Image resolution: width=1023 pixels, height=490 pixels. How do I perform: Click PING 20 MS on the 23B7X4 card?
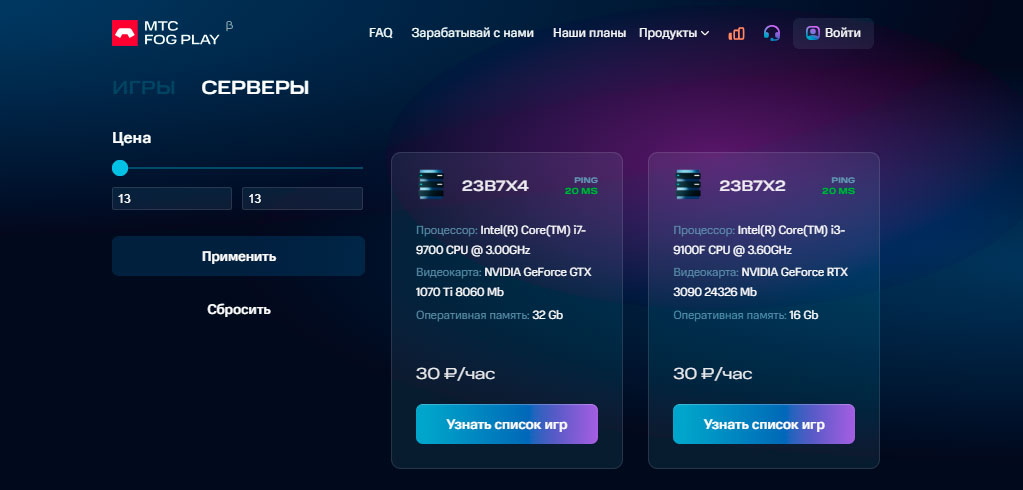click(581, 186)
